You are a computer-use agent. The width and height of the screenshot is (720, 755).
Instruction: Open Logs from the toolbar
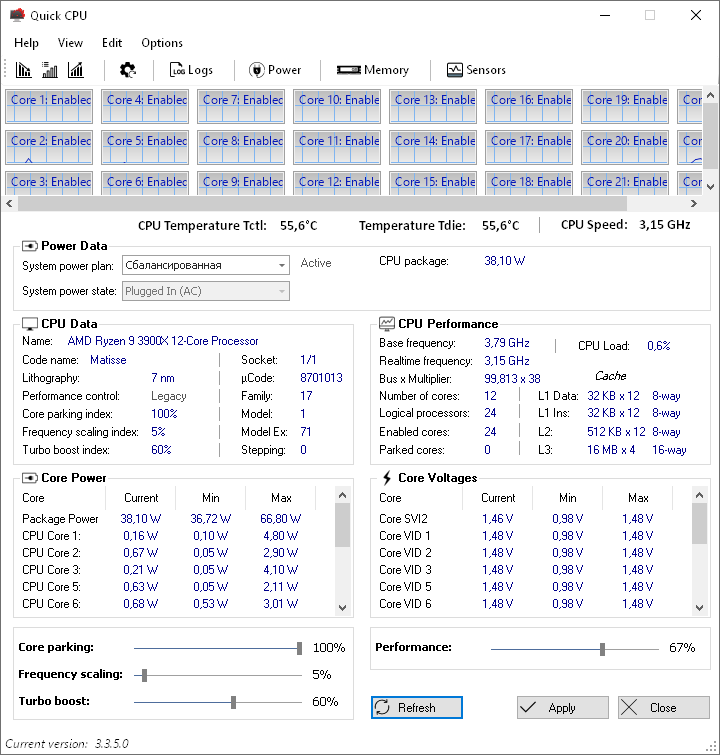pos(191,70)
